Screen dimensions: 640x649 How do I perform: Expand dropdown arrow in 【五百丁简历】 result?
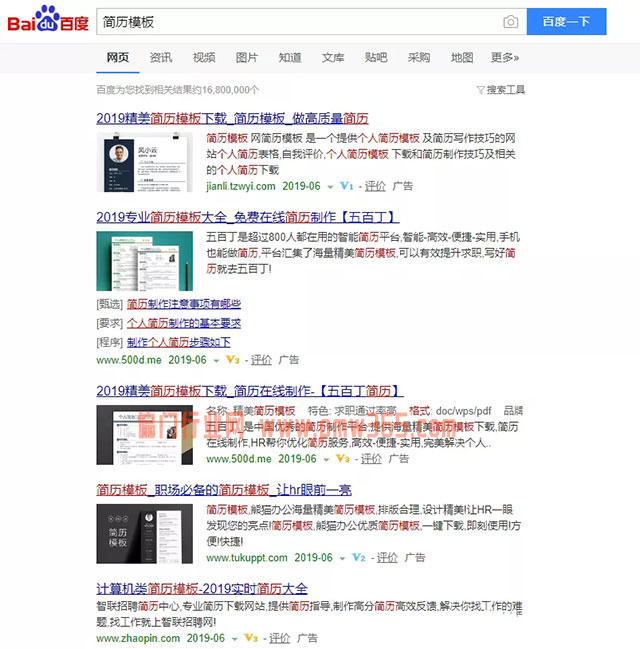pyautogui.click(x=326, y=459)
